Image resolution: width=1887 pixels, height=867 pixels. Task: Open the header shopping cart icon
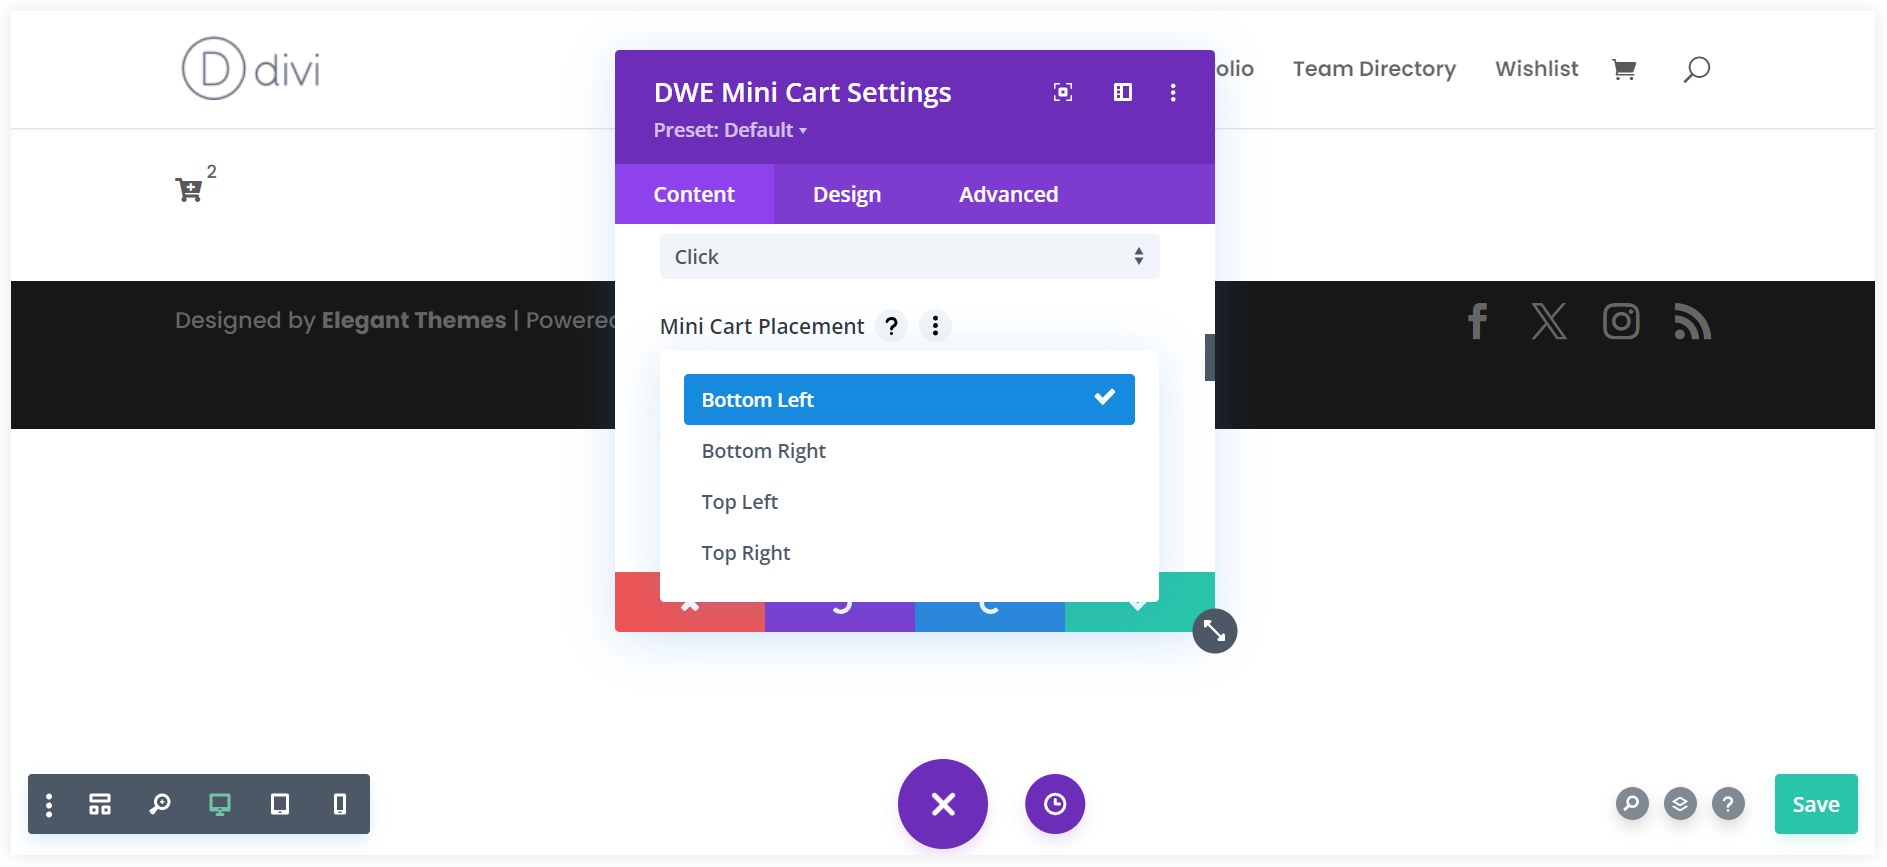point(1624,69)
